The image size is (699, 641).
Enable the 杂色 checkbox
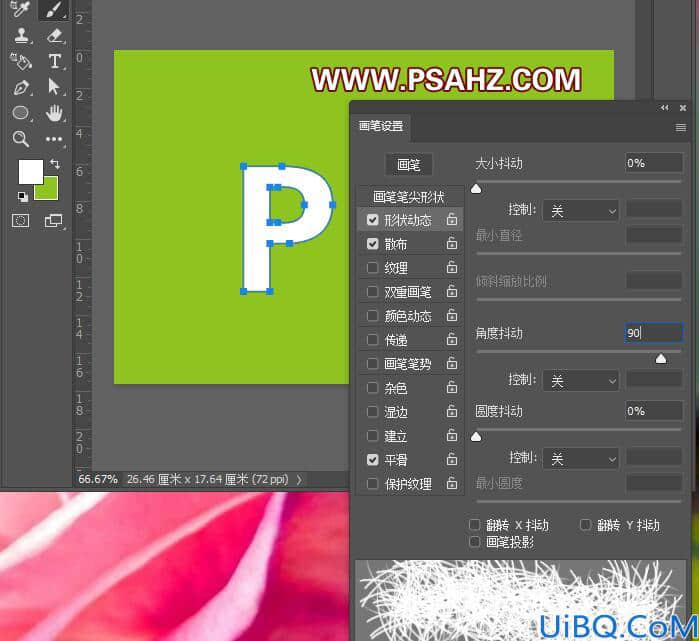tap(372, 387)
